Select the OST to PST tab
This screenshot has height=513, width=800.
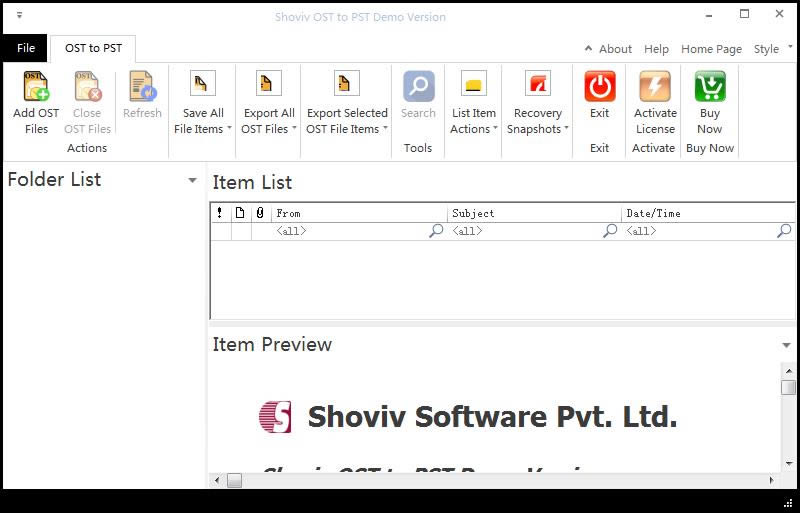point(93,48)
